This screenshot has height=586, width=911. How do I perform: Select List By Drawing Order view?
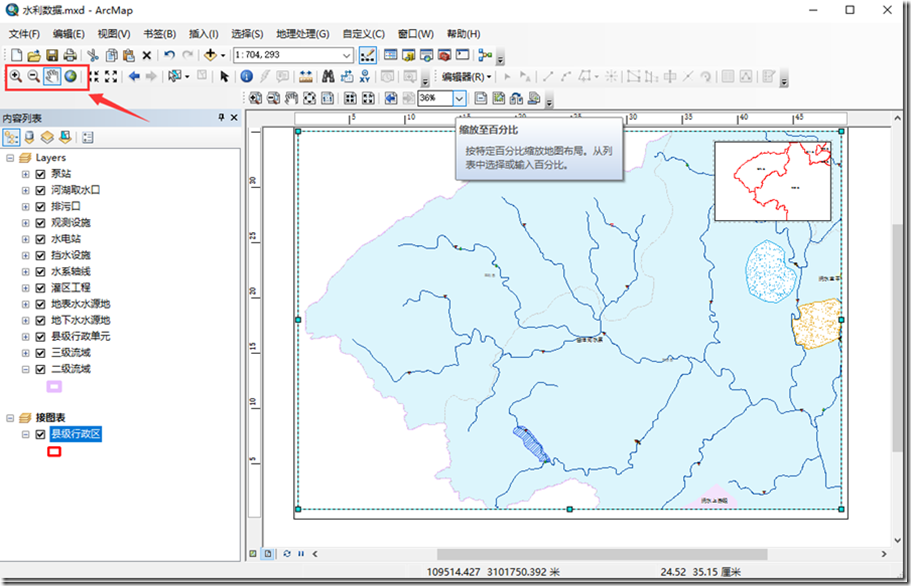coord(11,138)
